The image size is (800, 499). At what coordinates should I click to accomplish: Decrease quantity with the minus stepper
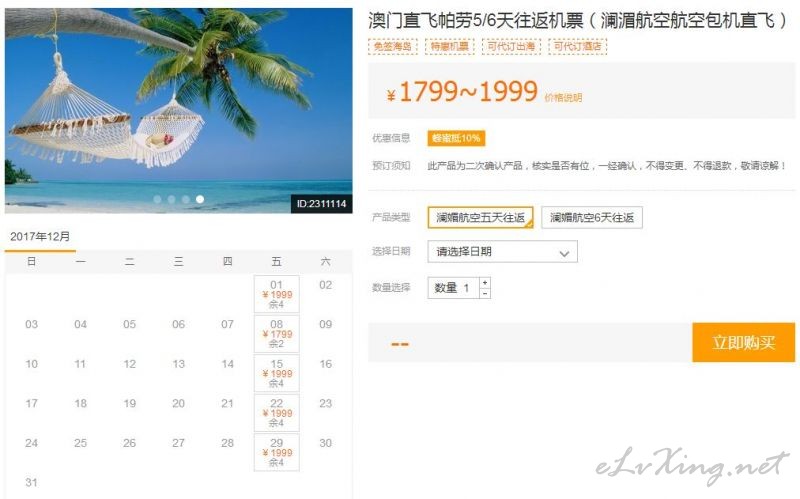click(485, 293)
